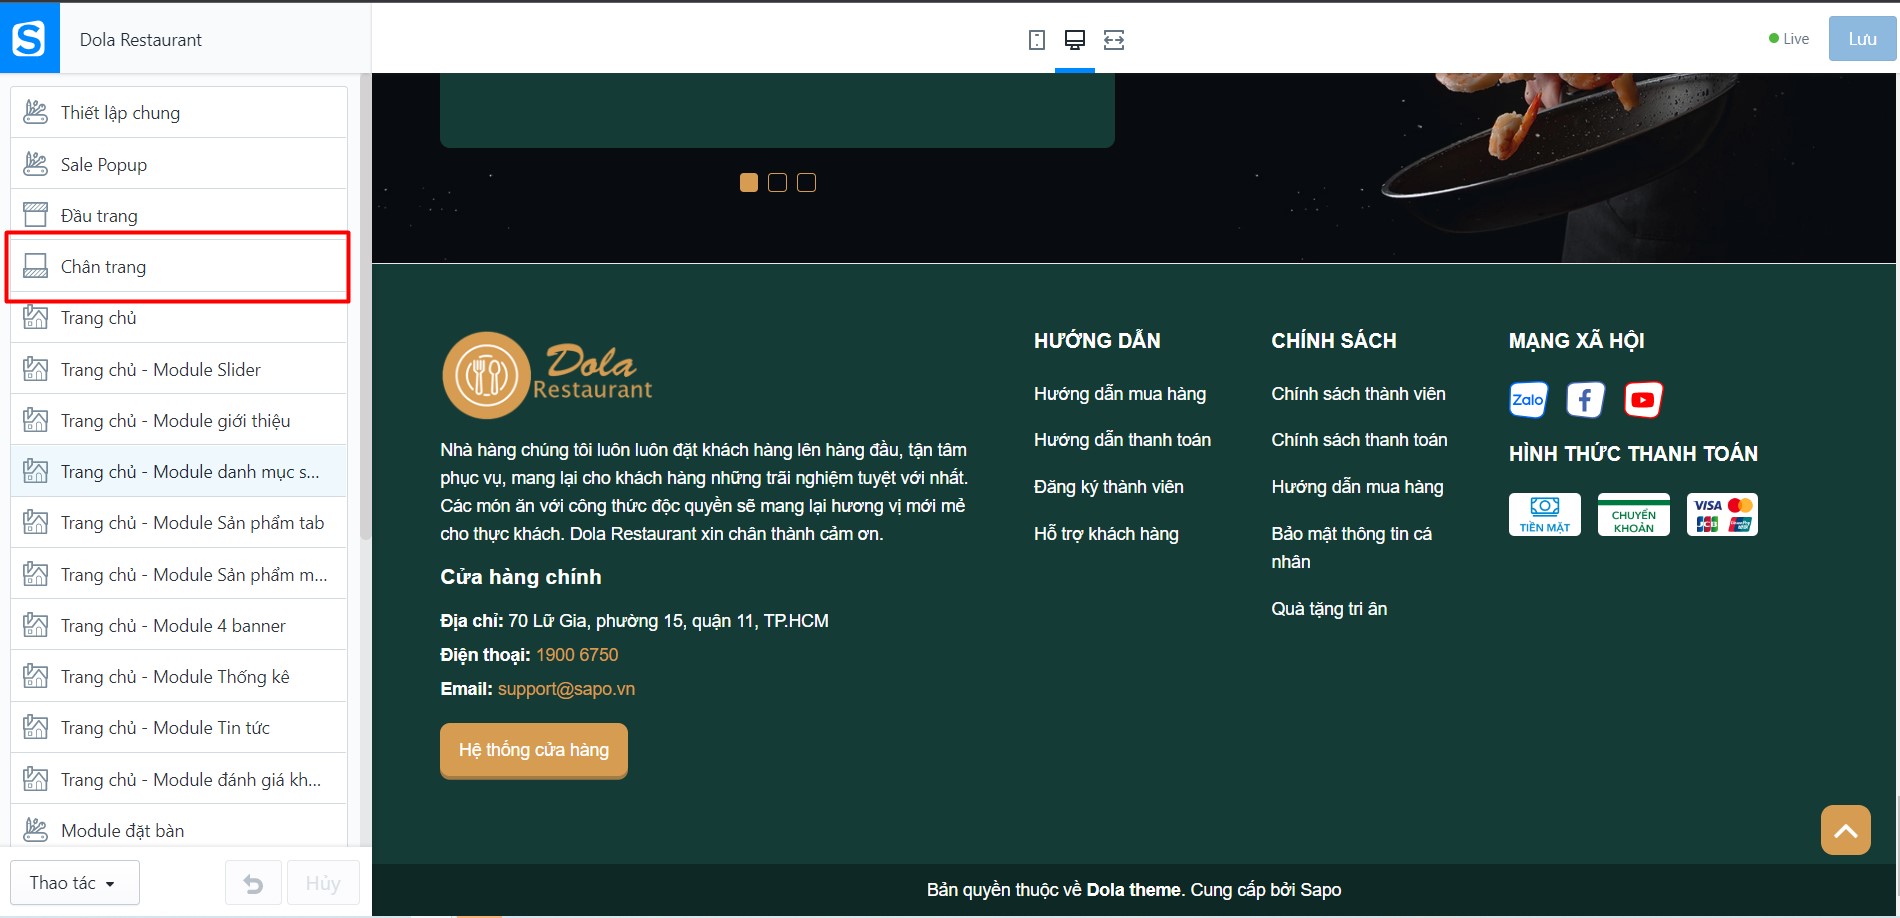This screenshot has height=918, width=1900.
Task: Open the Thao tác dropdown
Action: [x=75, y=883]
